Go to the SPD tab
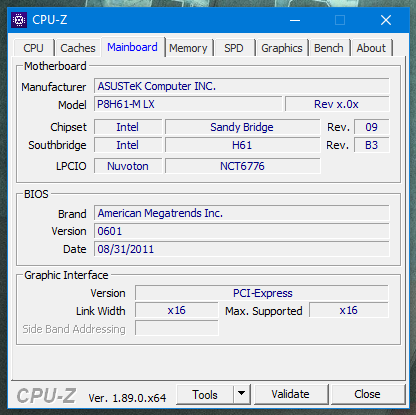This screenshot has width=416, height=415. click(x=234, y=48)
